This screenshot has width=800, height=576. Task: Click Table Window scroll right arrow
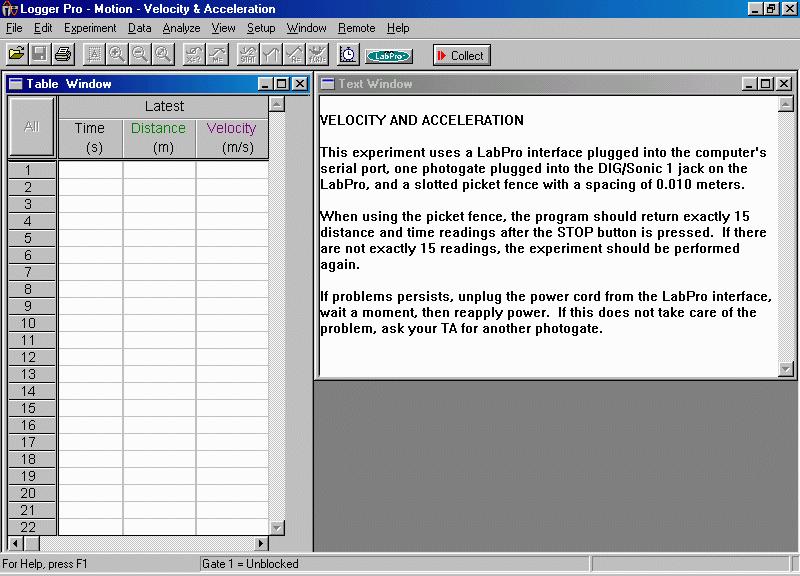tap(261, 543)
